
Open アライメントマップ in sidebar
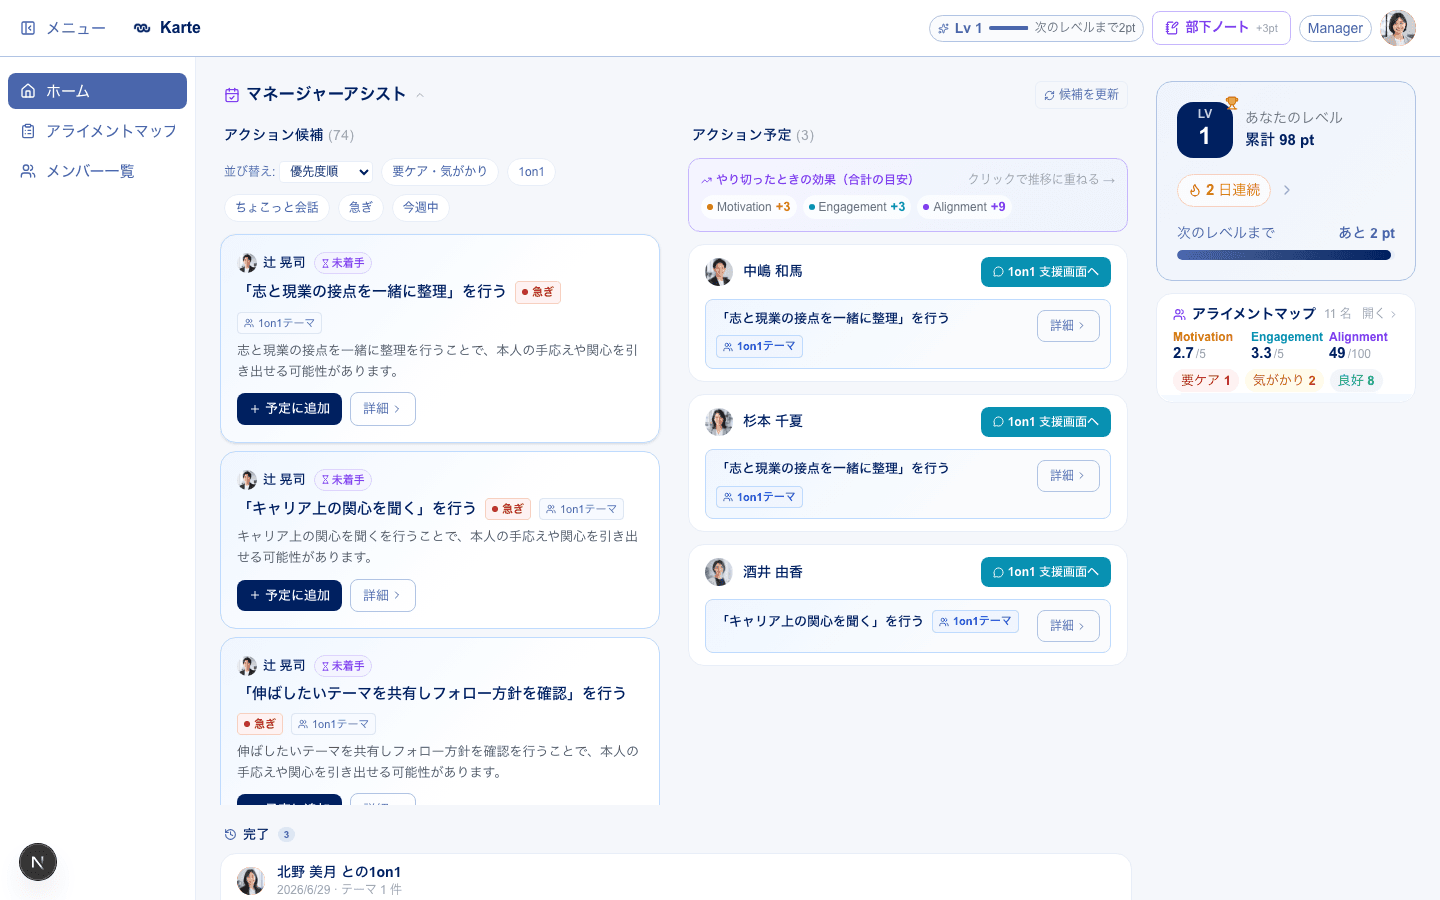[97, 131]
